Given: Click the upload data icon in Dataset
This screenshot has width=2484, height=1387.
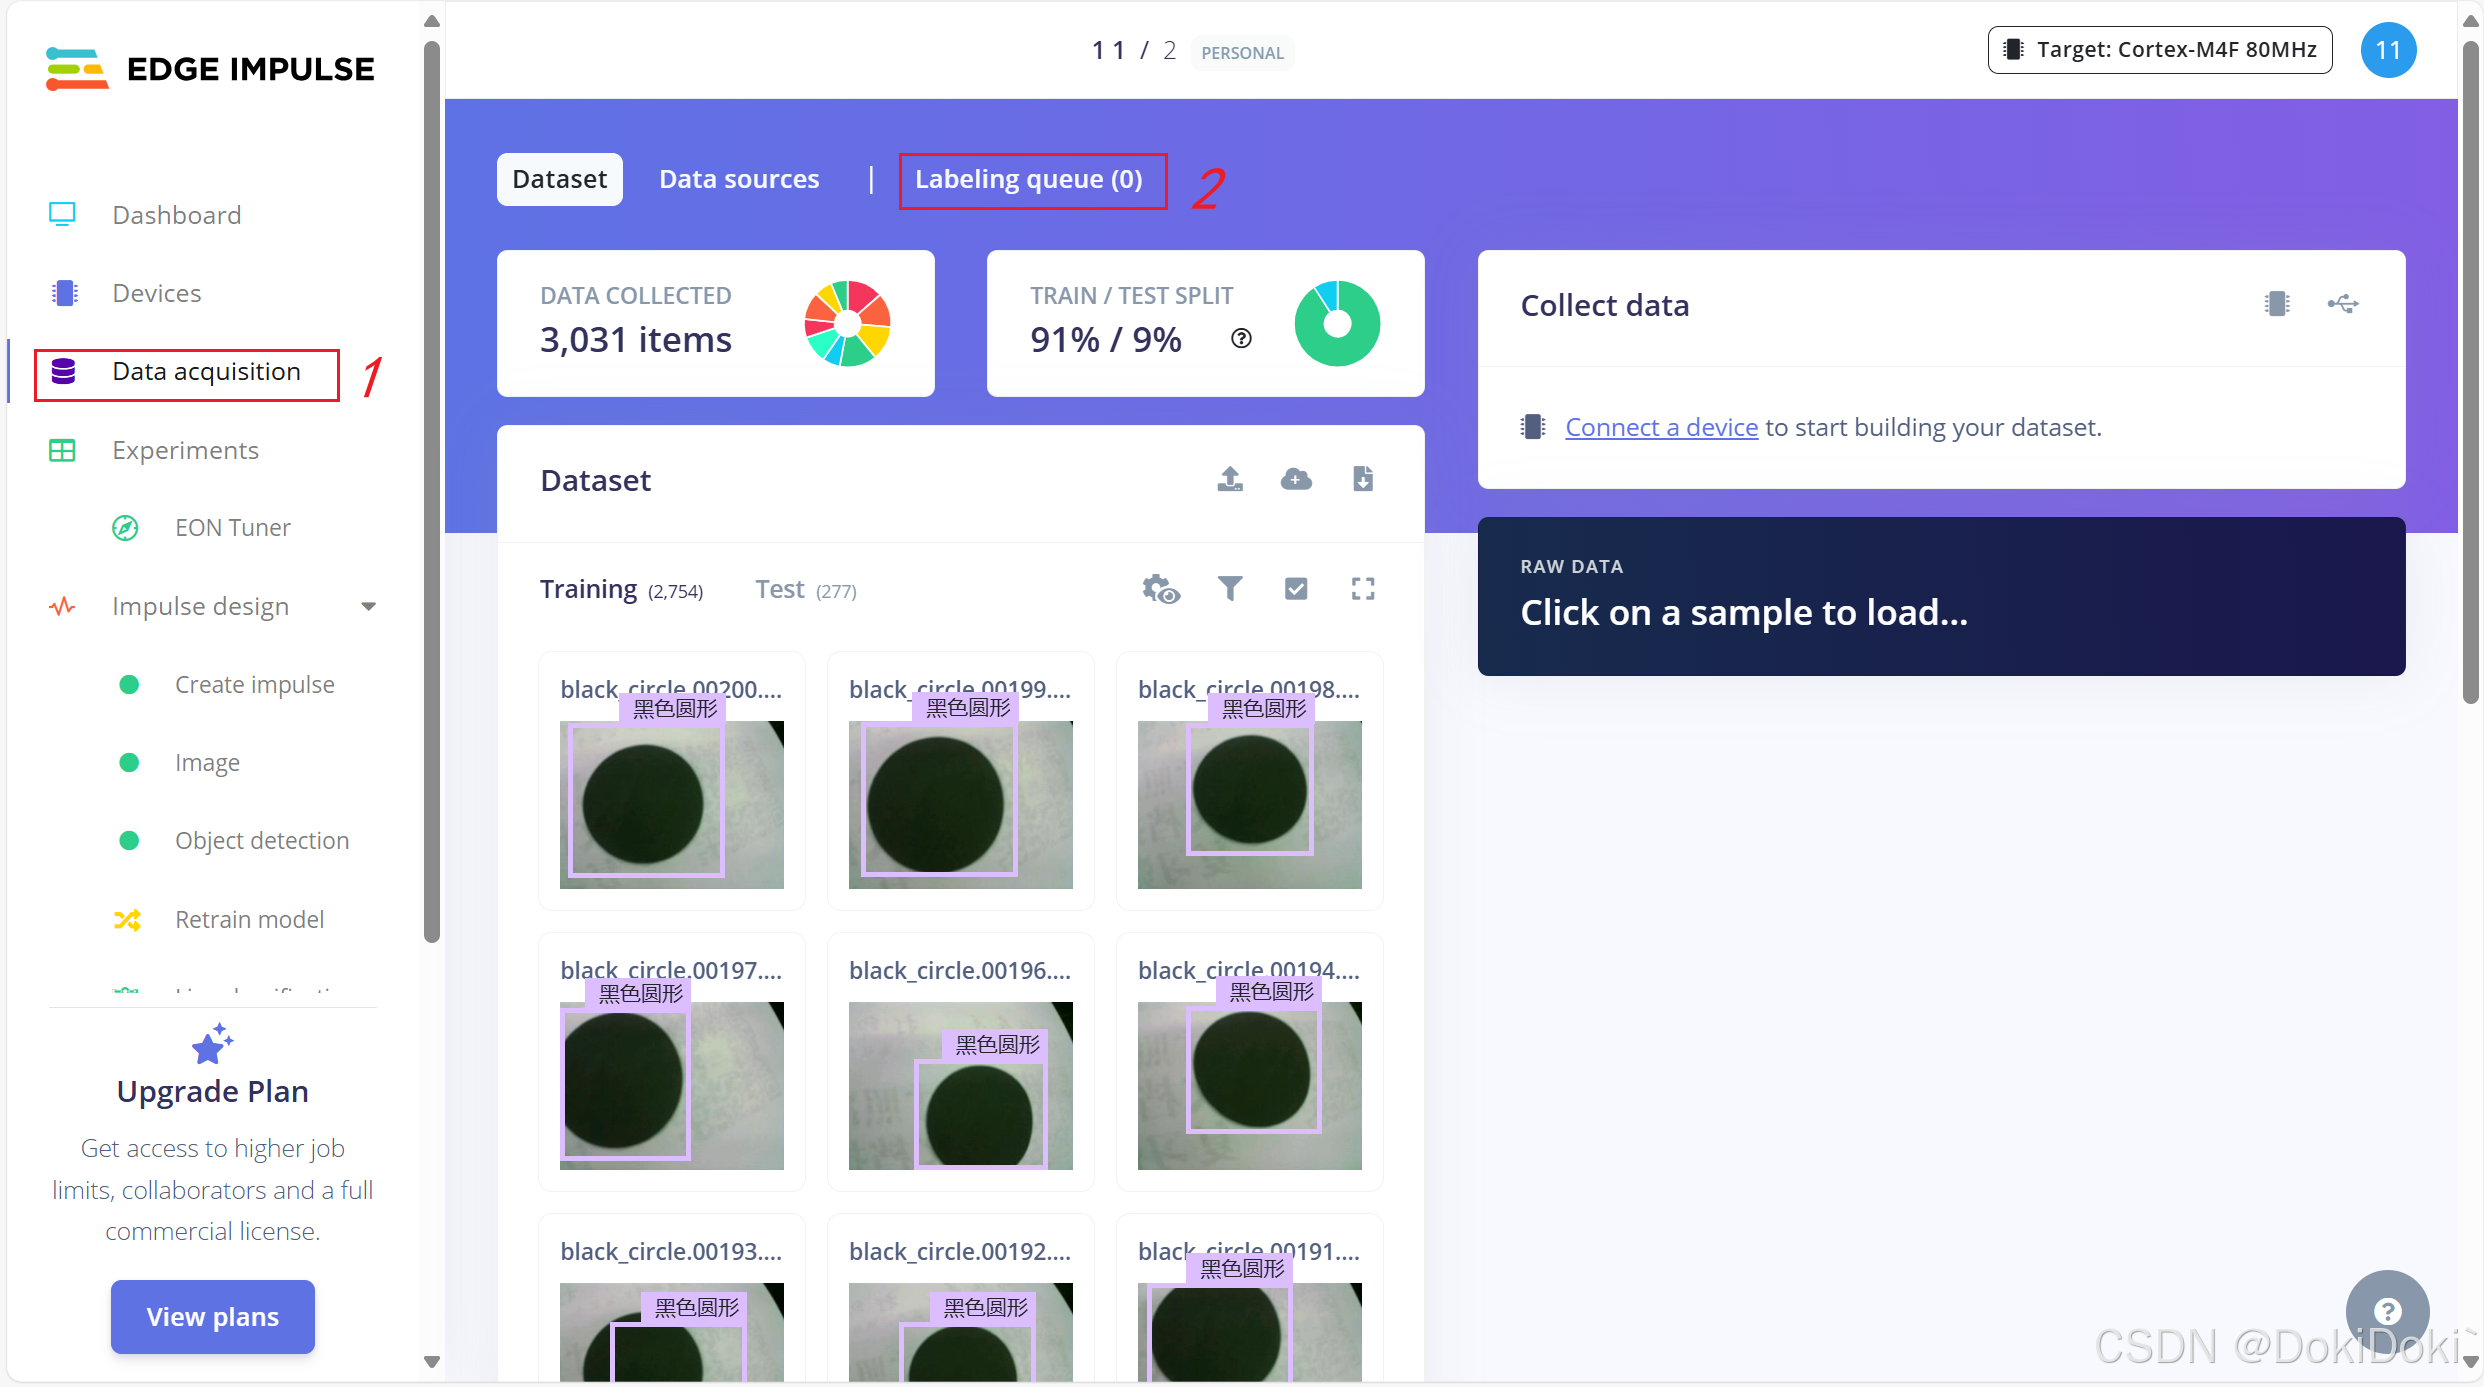Looking at the screenshot, I should click(1230, 479).
